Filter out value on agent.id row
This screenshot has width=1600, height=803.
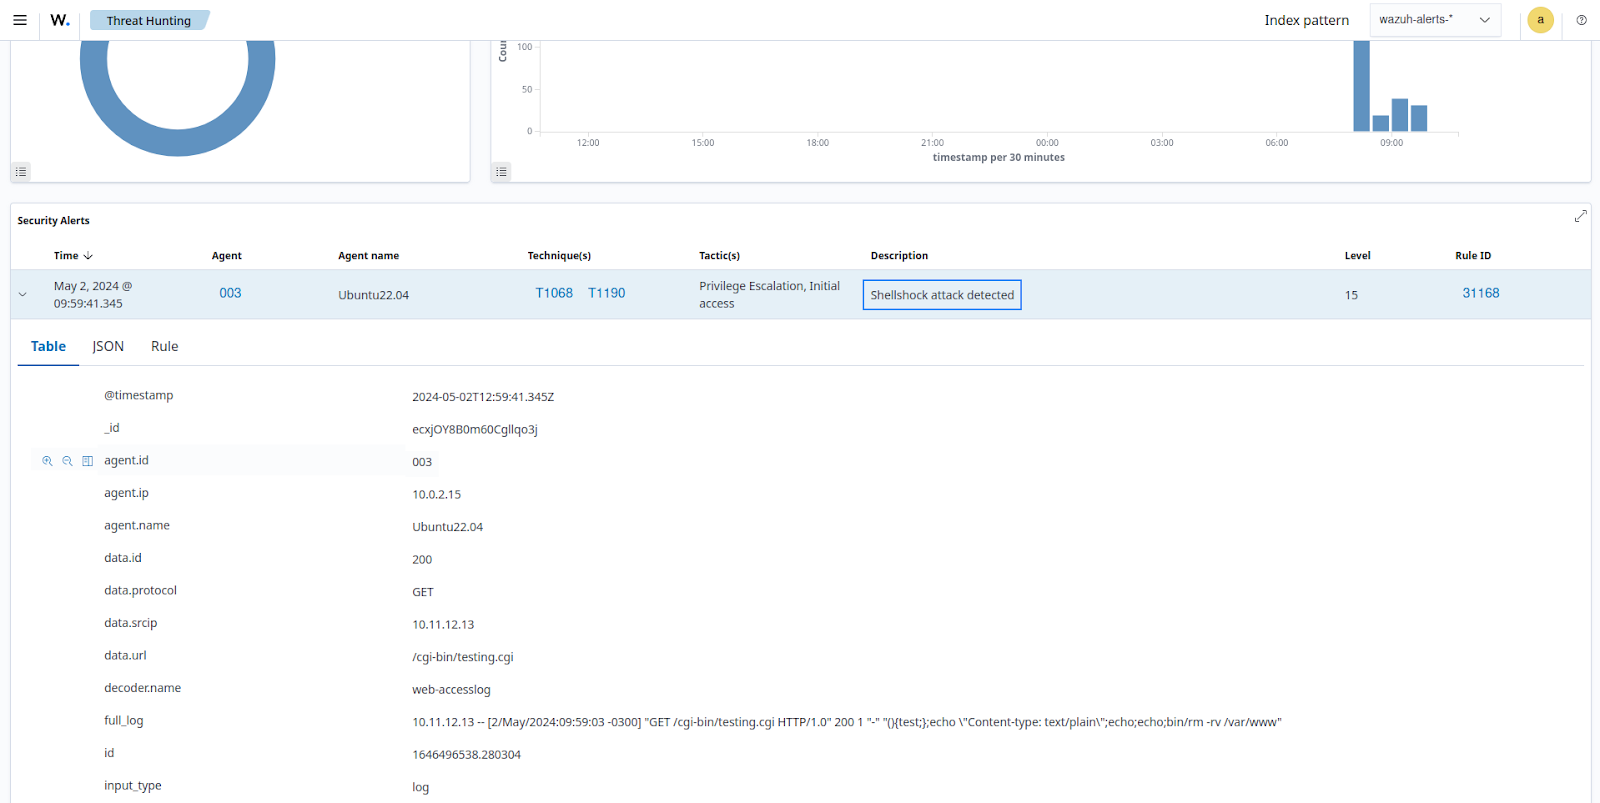coord(67,461)
